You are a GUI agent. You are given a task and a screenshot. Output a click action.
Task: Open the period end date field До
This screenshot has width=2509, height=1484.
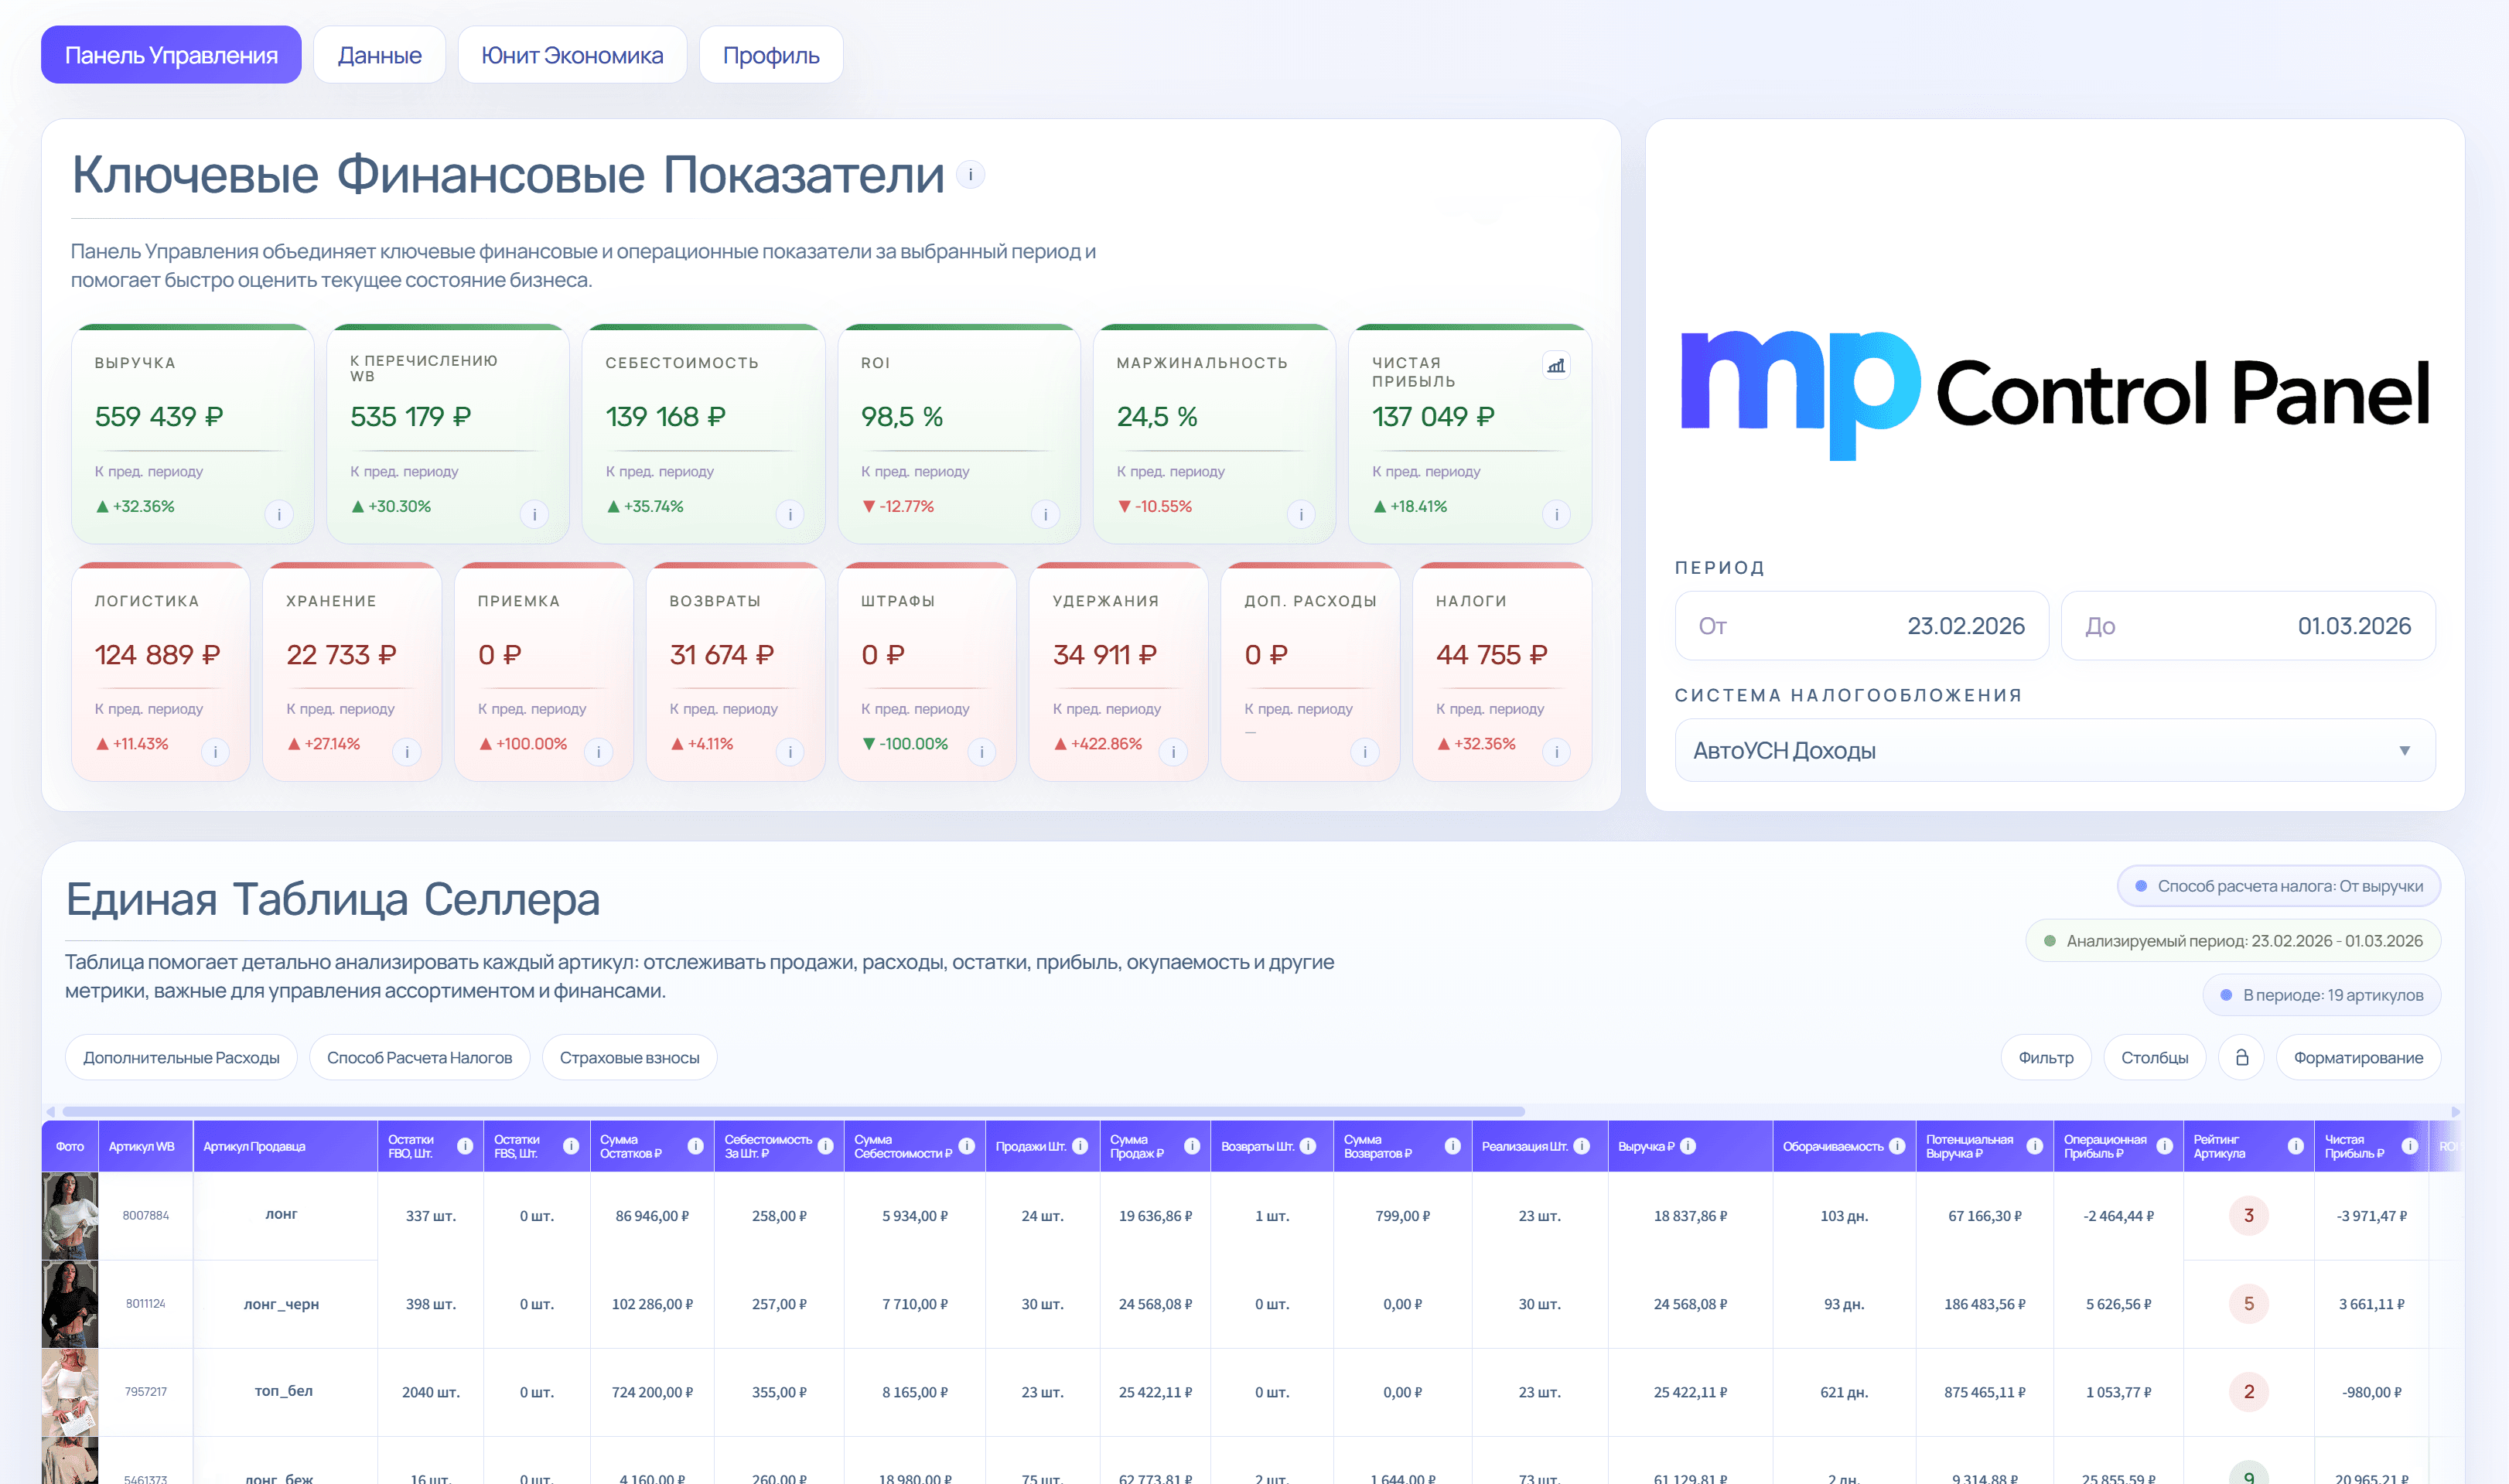point(2248,626)
